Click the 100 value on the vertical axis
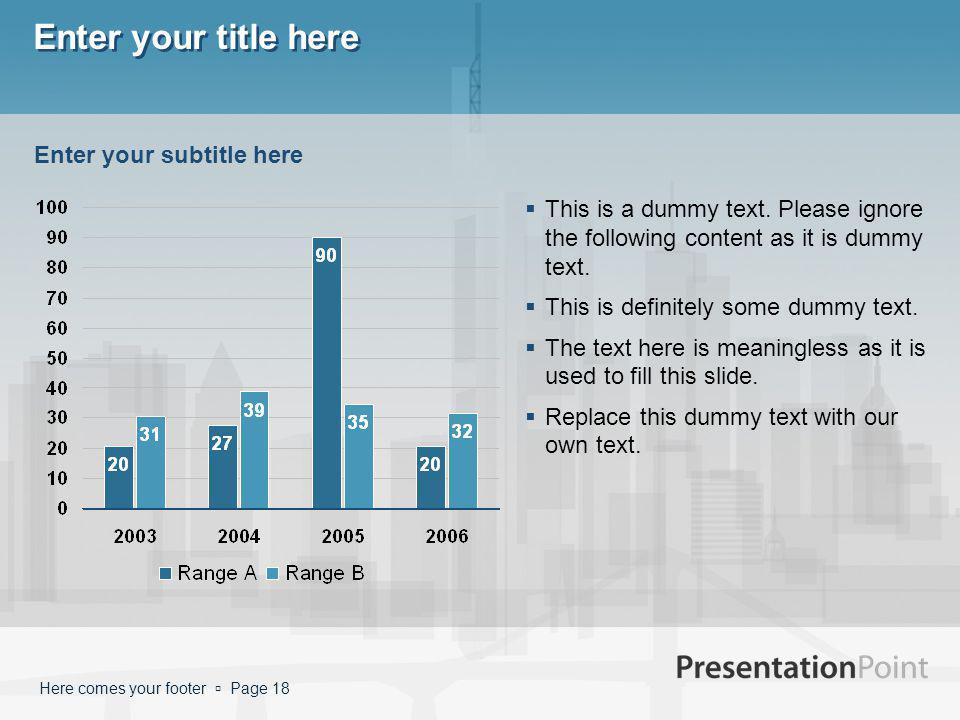 [52, 208]
